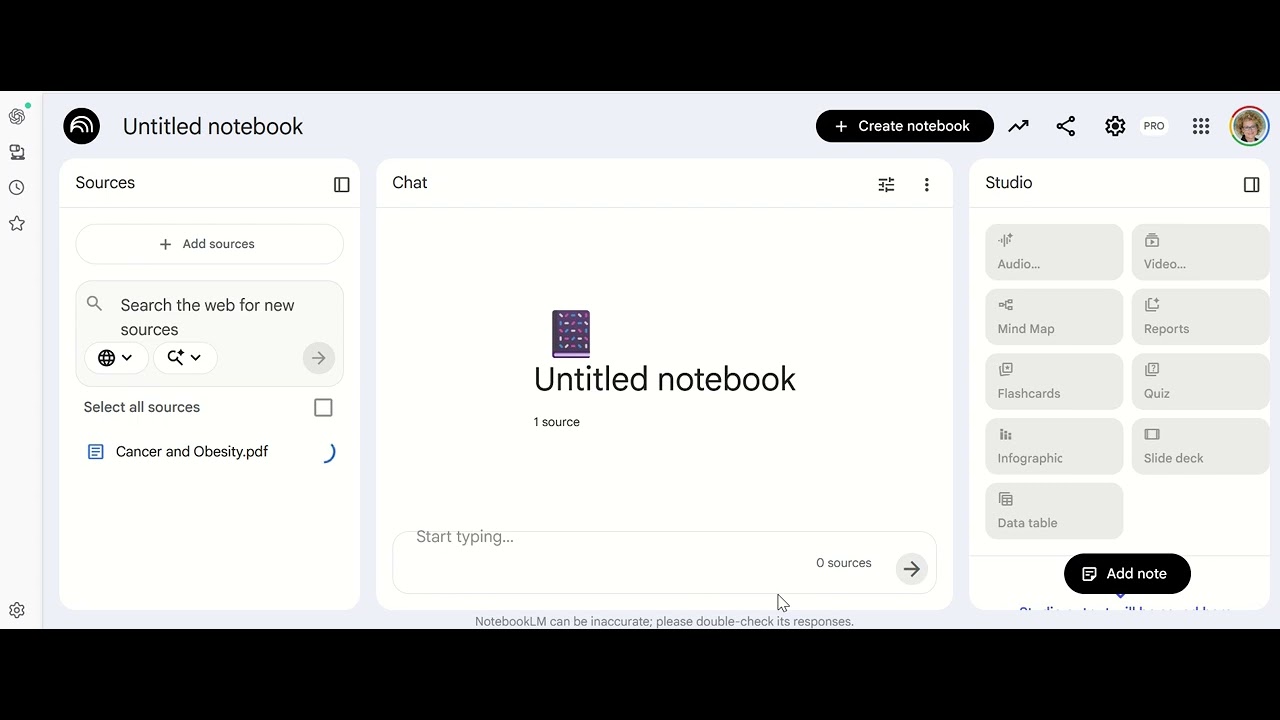Generate an Audio overview
The image size is (1280, 720).
pyautogui.click(x=1054, y=252)
